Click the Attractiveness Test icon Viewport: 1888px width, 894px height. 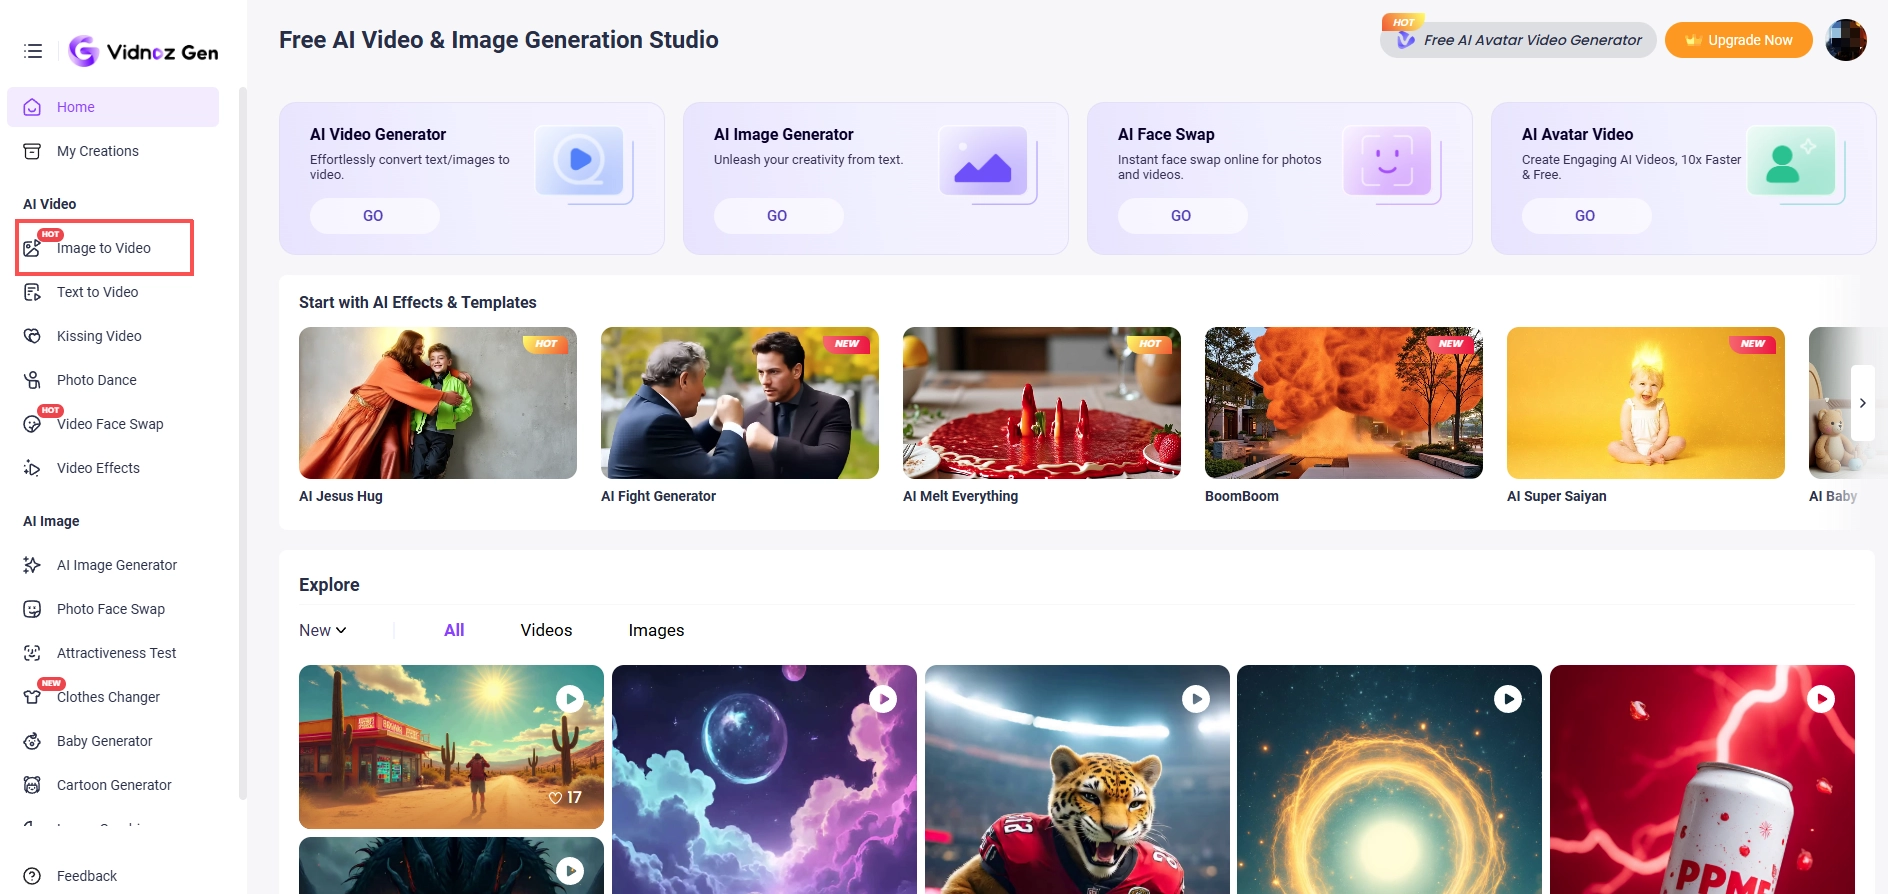32,653
